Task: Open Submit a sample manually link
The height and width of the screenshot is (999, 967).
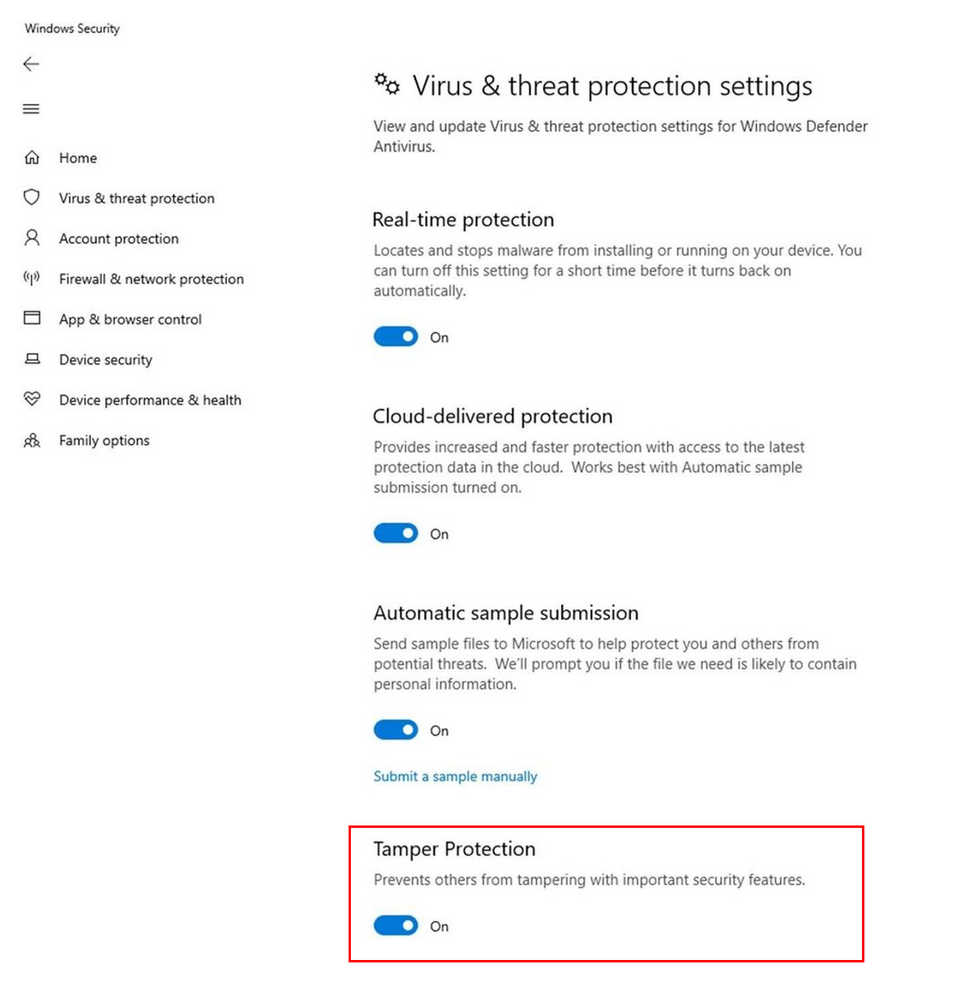Action: [x=455, y=776]
